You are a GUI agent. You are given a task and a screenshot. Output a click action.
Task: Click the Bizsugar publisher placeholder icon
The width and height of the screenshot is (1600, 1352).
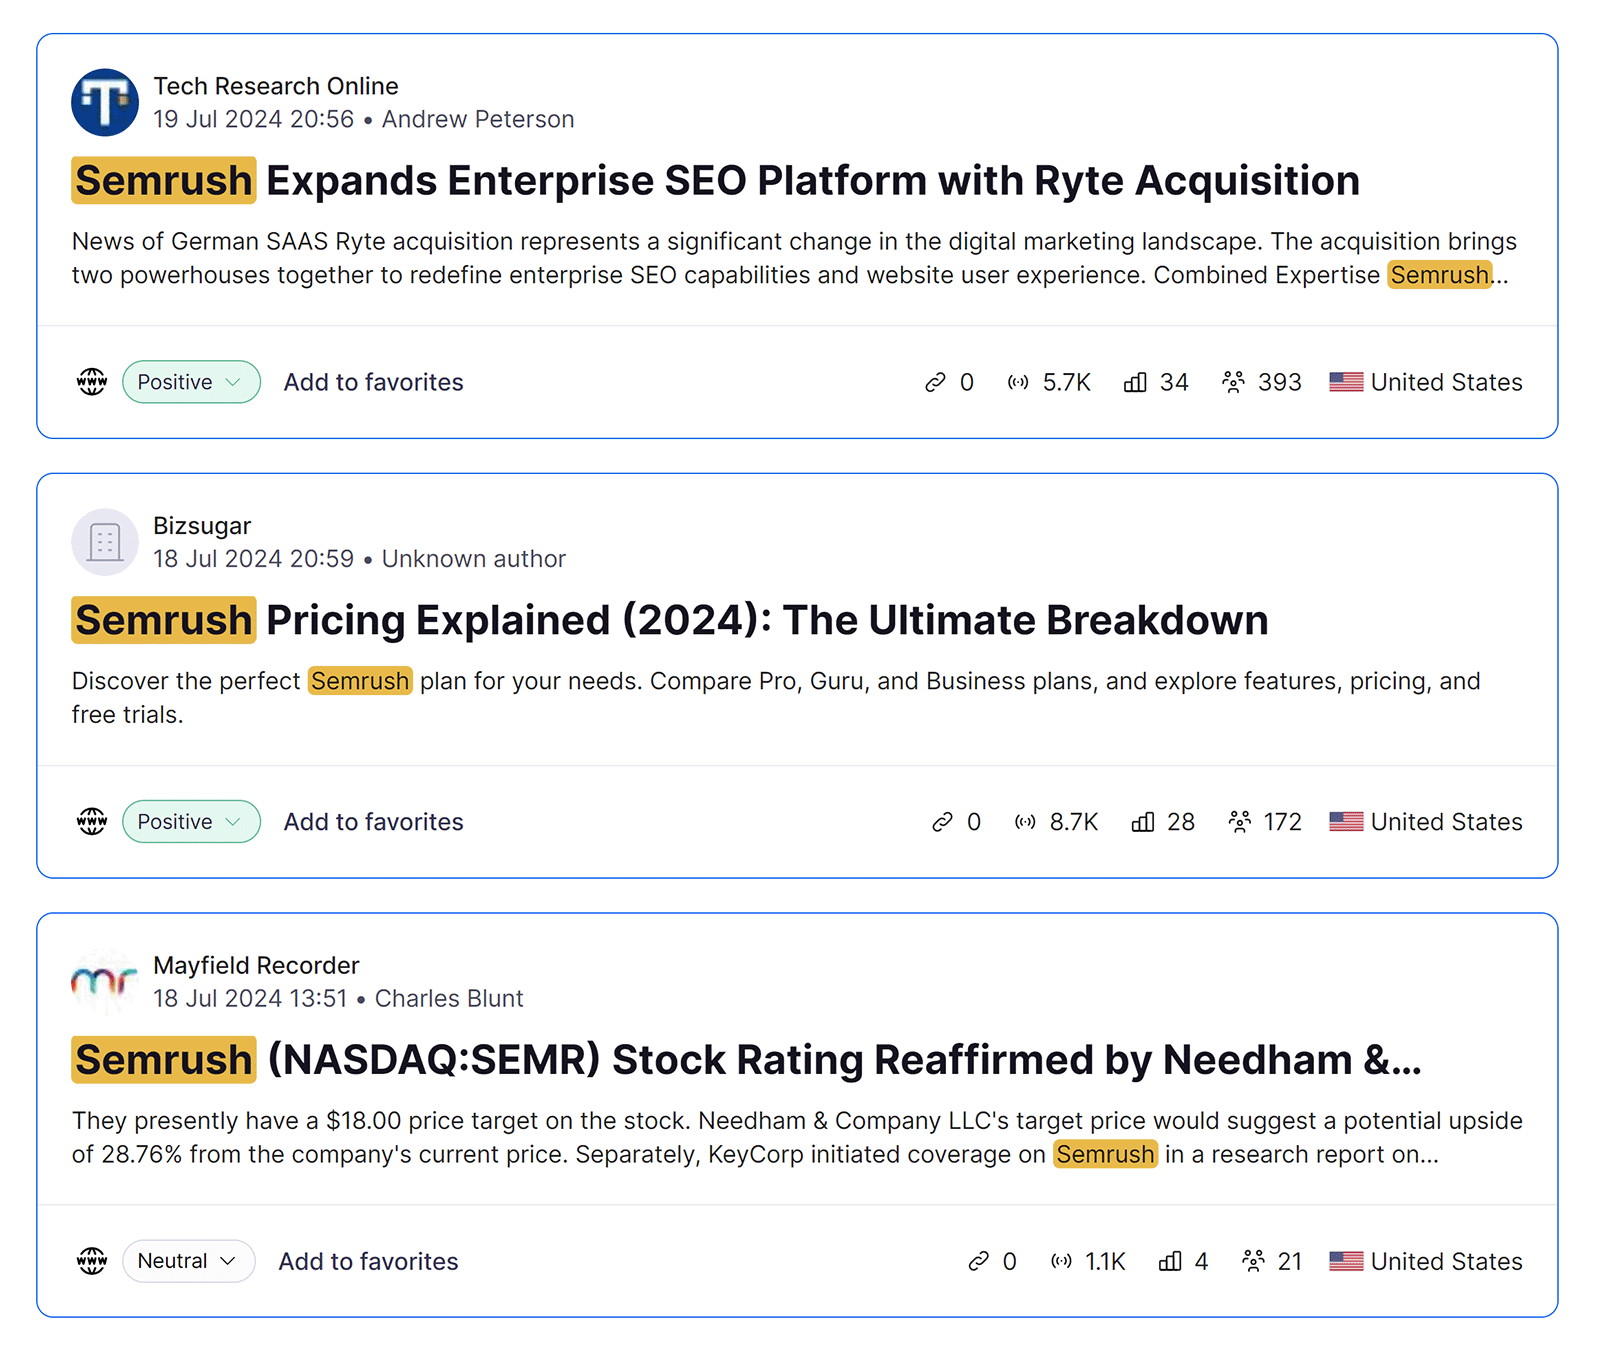pyautogui.click(x=104, y=542)
